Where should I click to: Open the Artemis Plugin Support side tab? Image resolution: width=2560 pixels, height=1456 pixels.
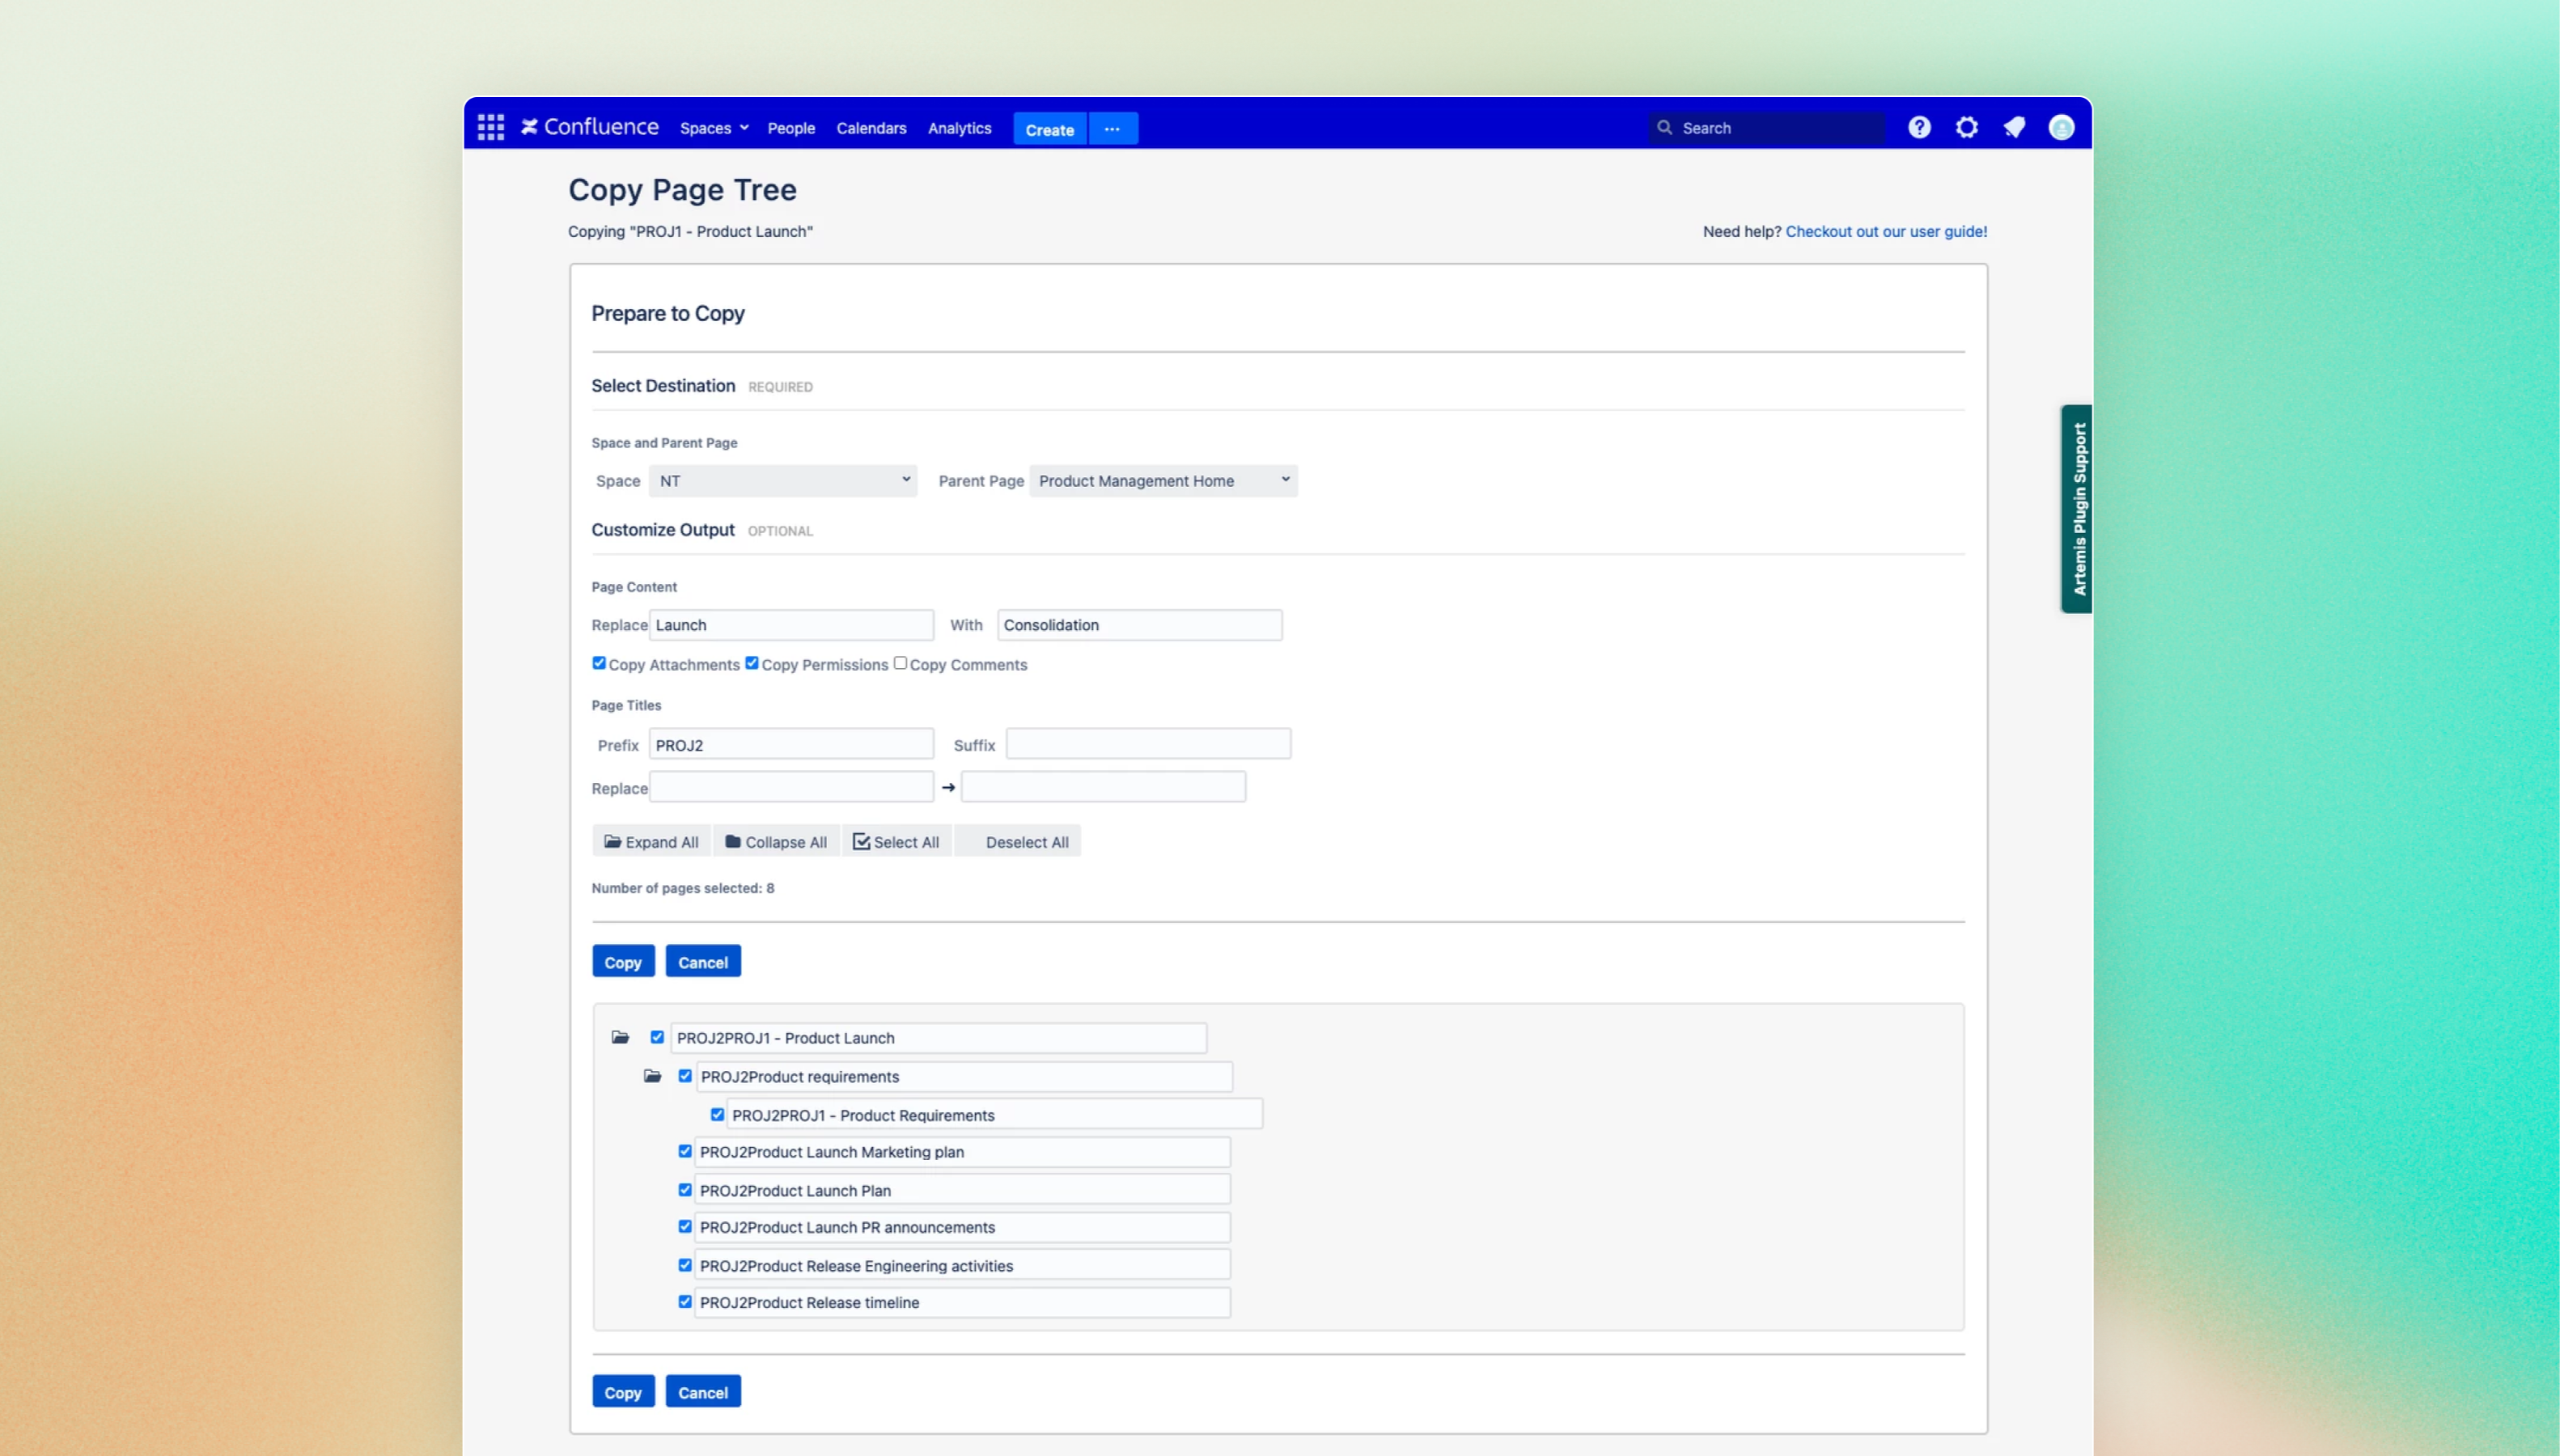coord(2077,508)
